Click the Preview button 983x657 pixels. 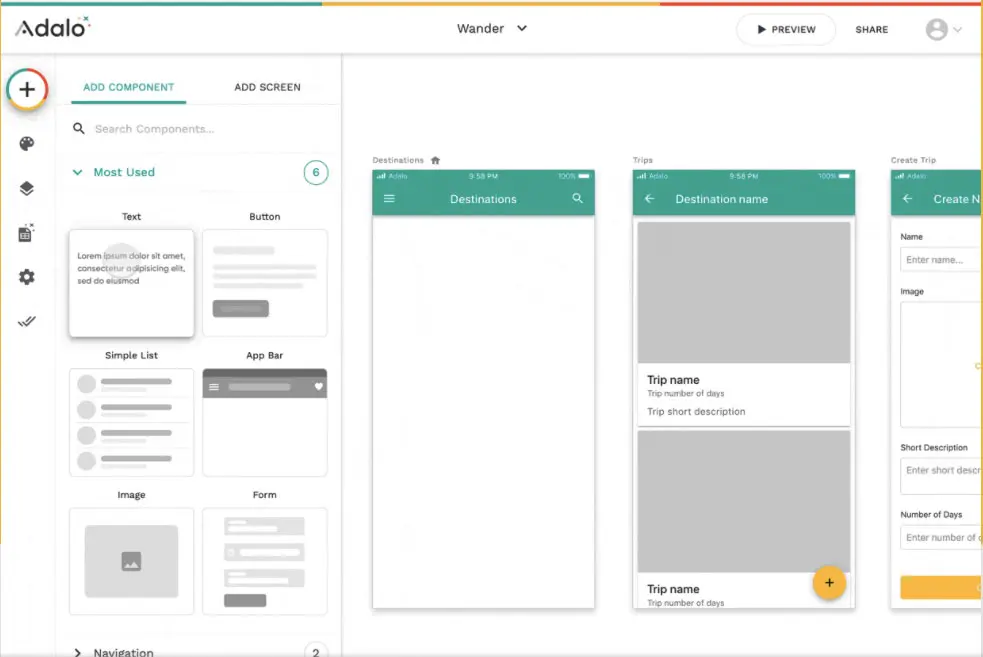[x=786, y=29]
